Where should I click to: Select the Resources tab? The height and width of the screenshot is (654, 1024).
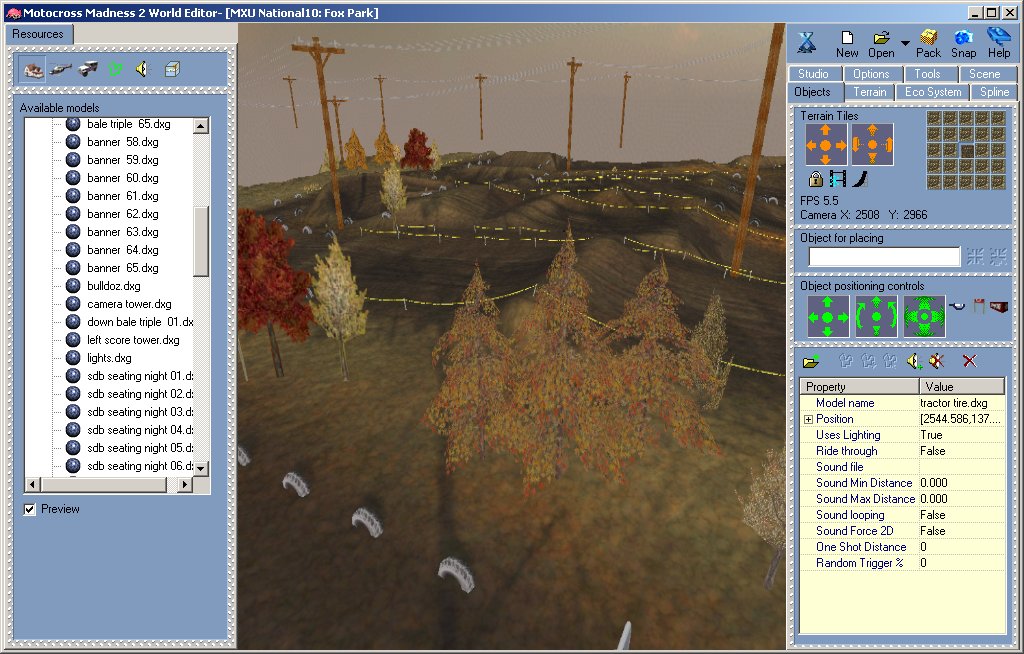[x=38, y=34]
